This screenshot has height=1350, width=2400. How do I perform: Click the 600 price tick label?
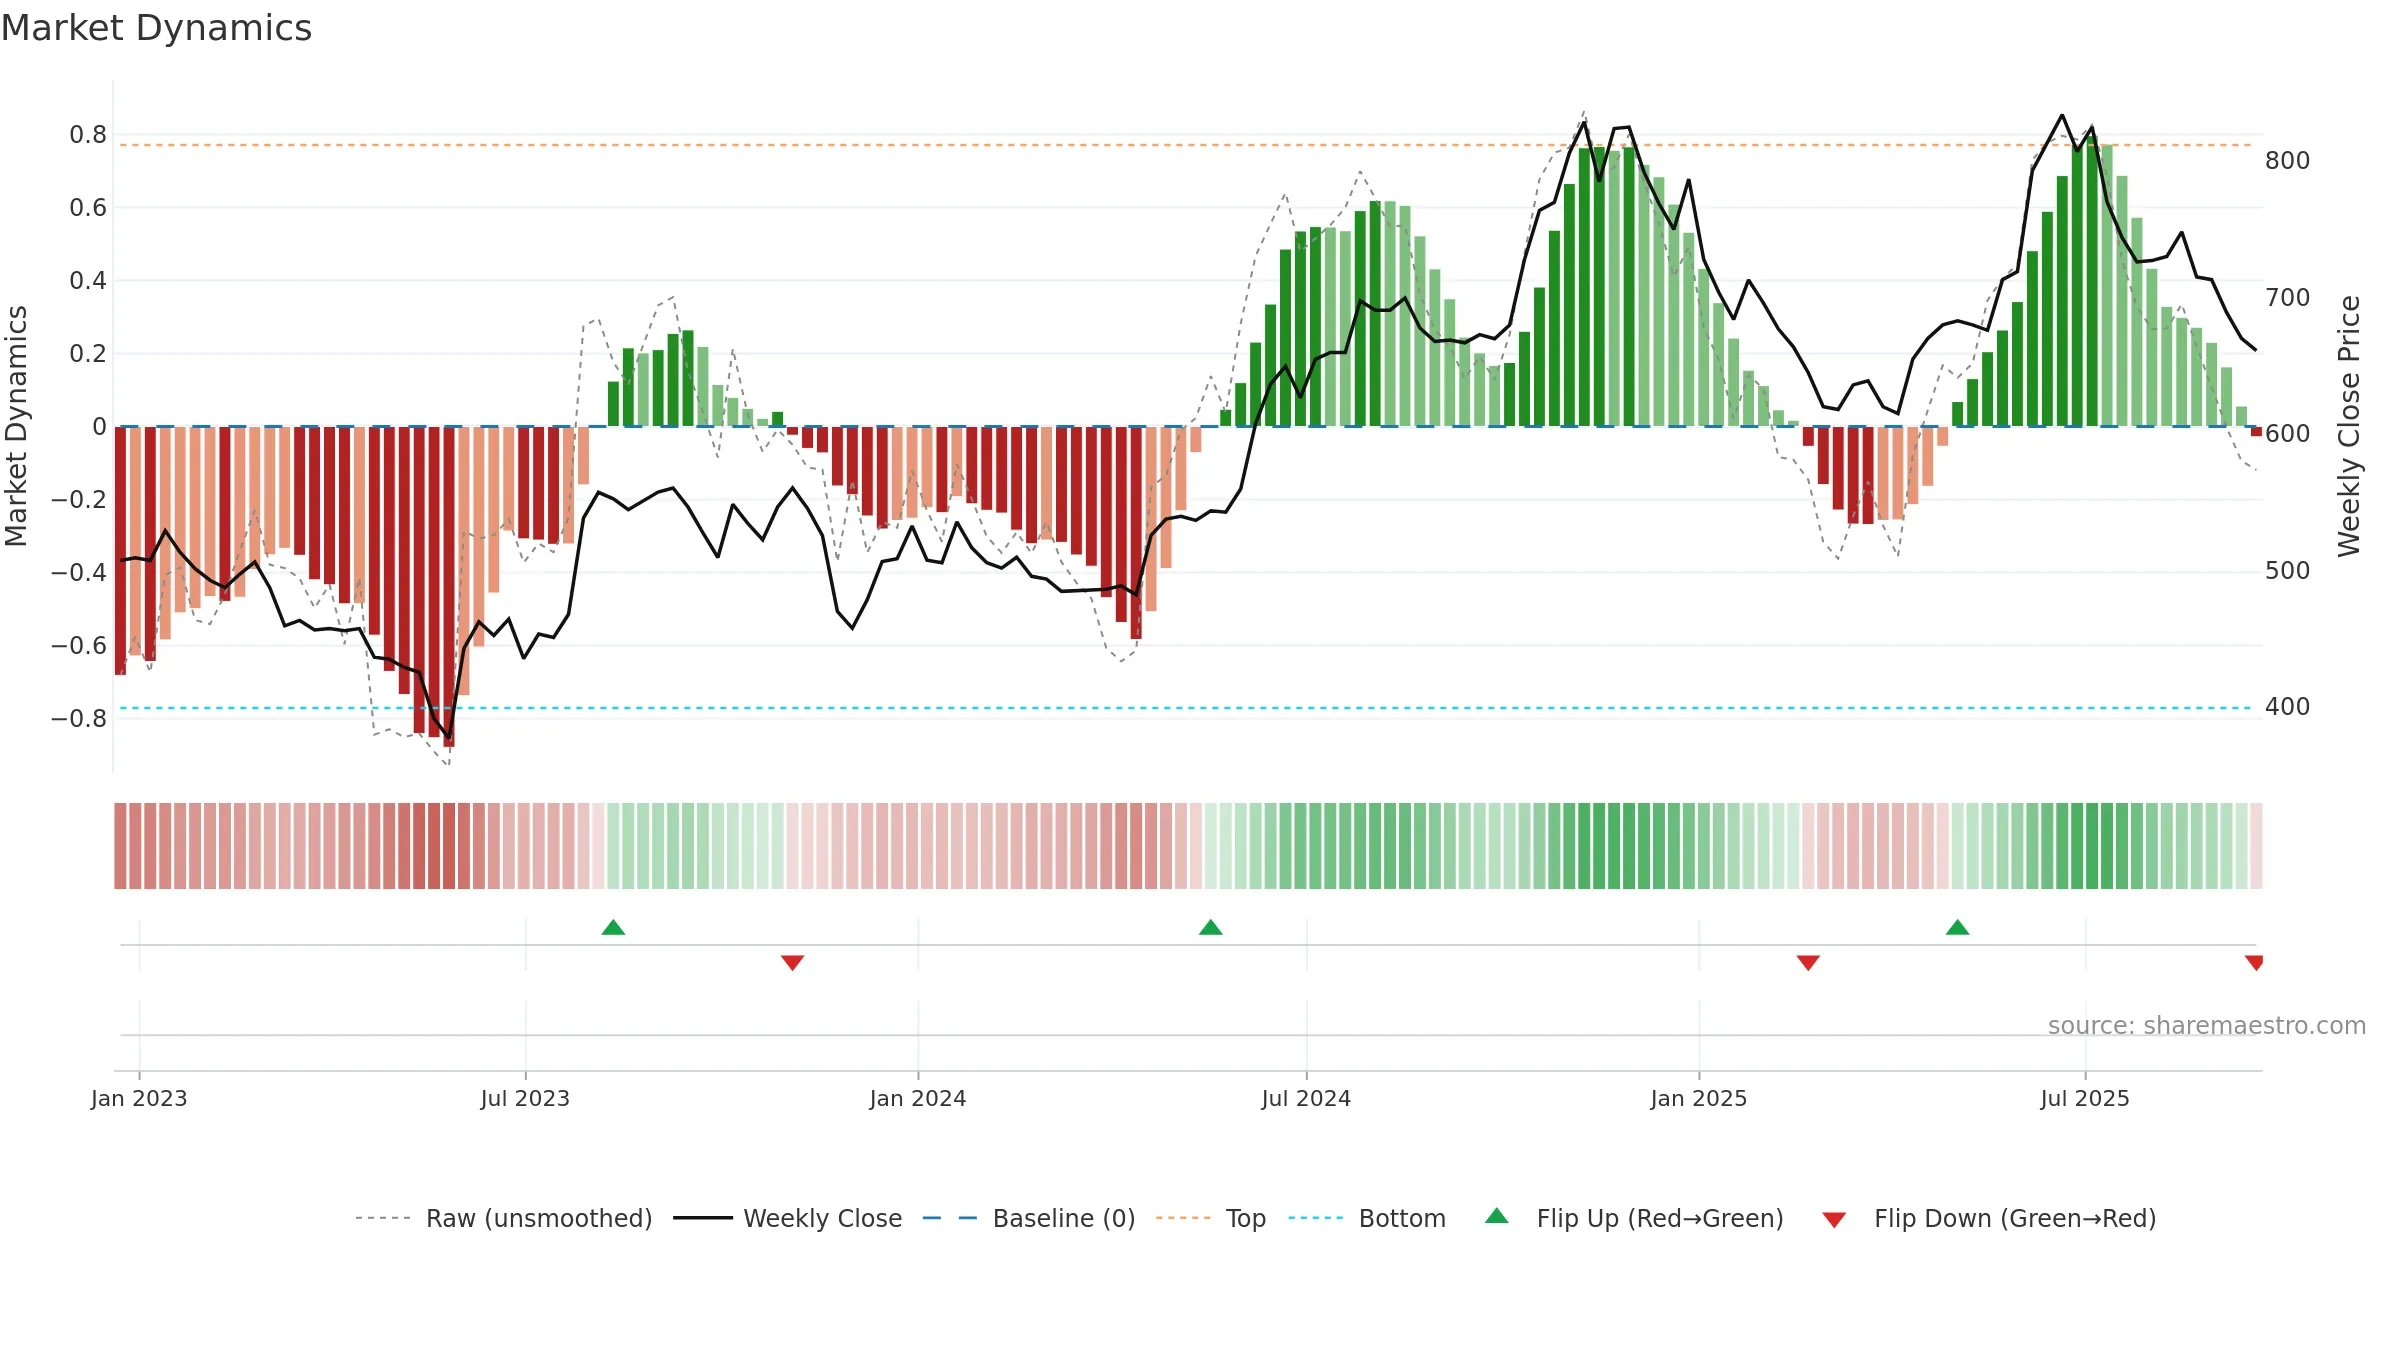[x=2288, y=434]
